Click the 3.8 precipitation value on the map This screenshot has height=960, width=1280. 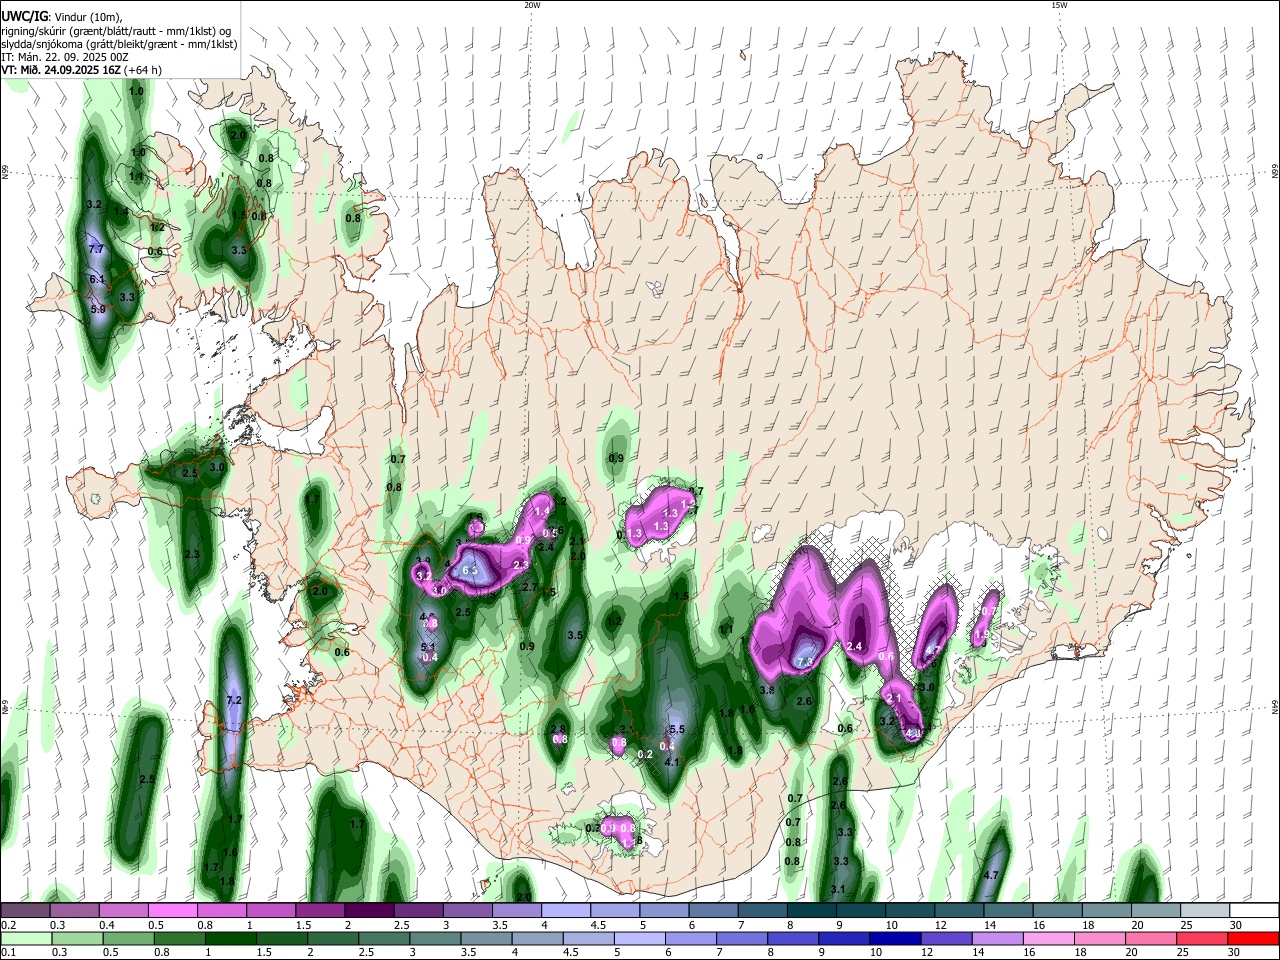click(x=768, y=690)
